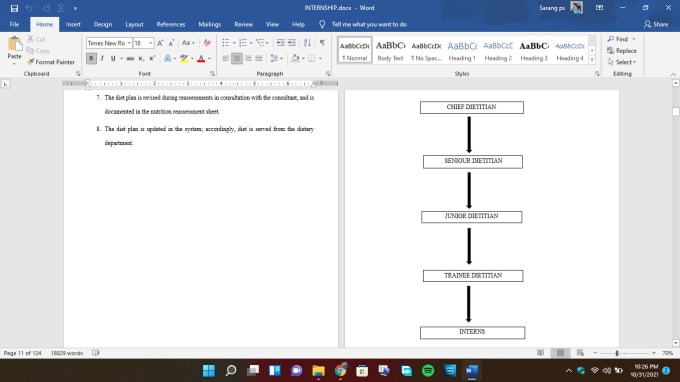Increase paragraph indent
The width and height of the screenshot is (680, 382).
[x=292, y=42]
